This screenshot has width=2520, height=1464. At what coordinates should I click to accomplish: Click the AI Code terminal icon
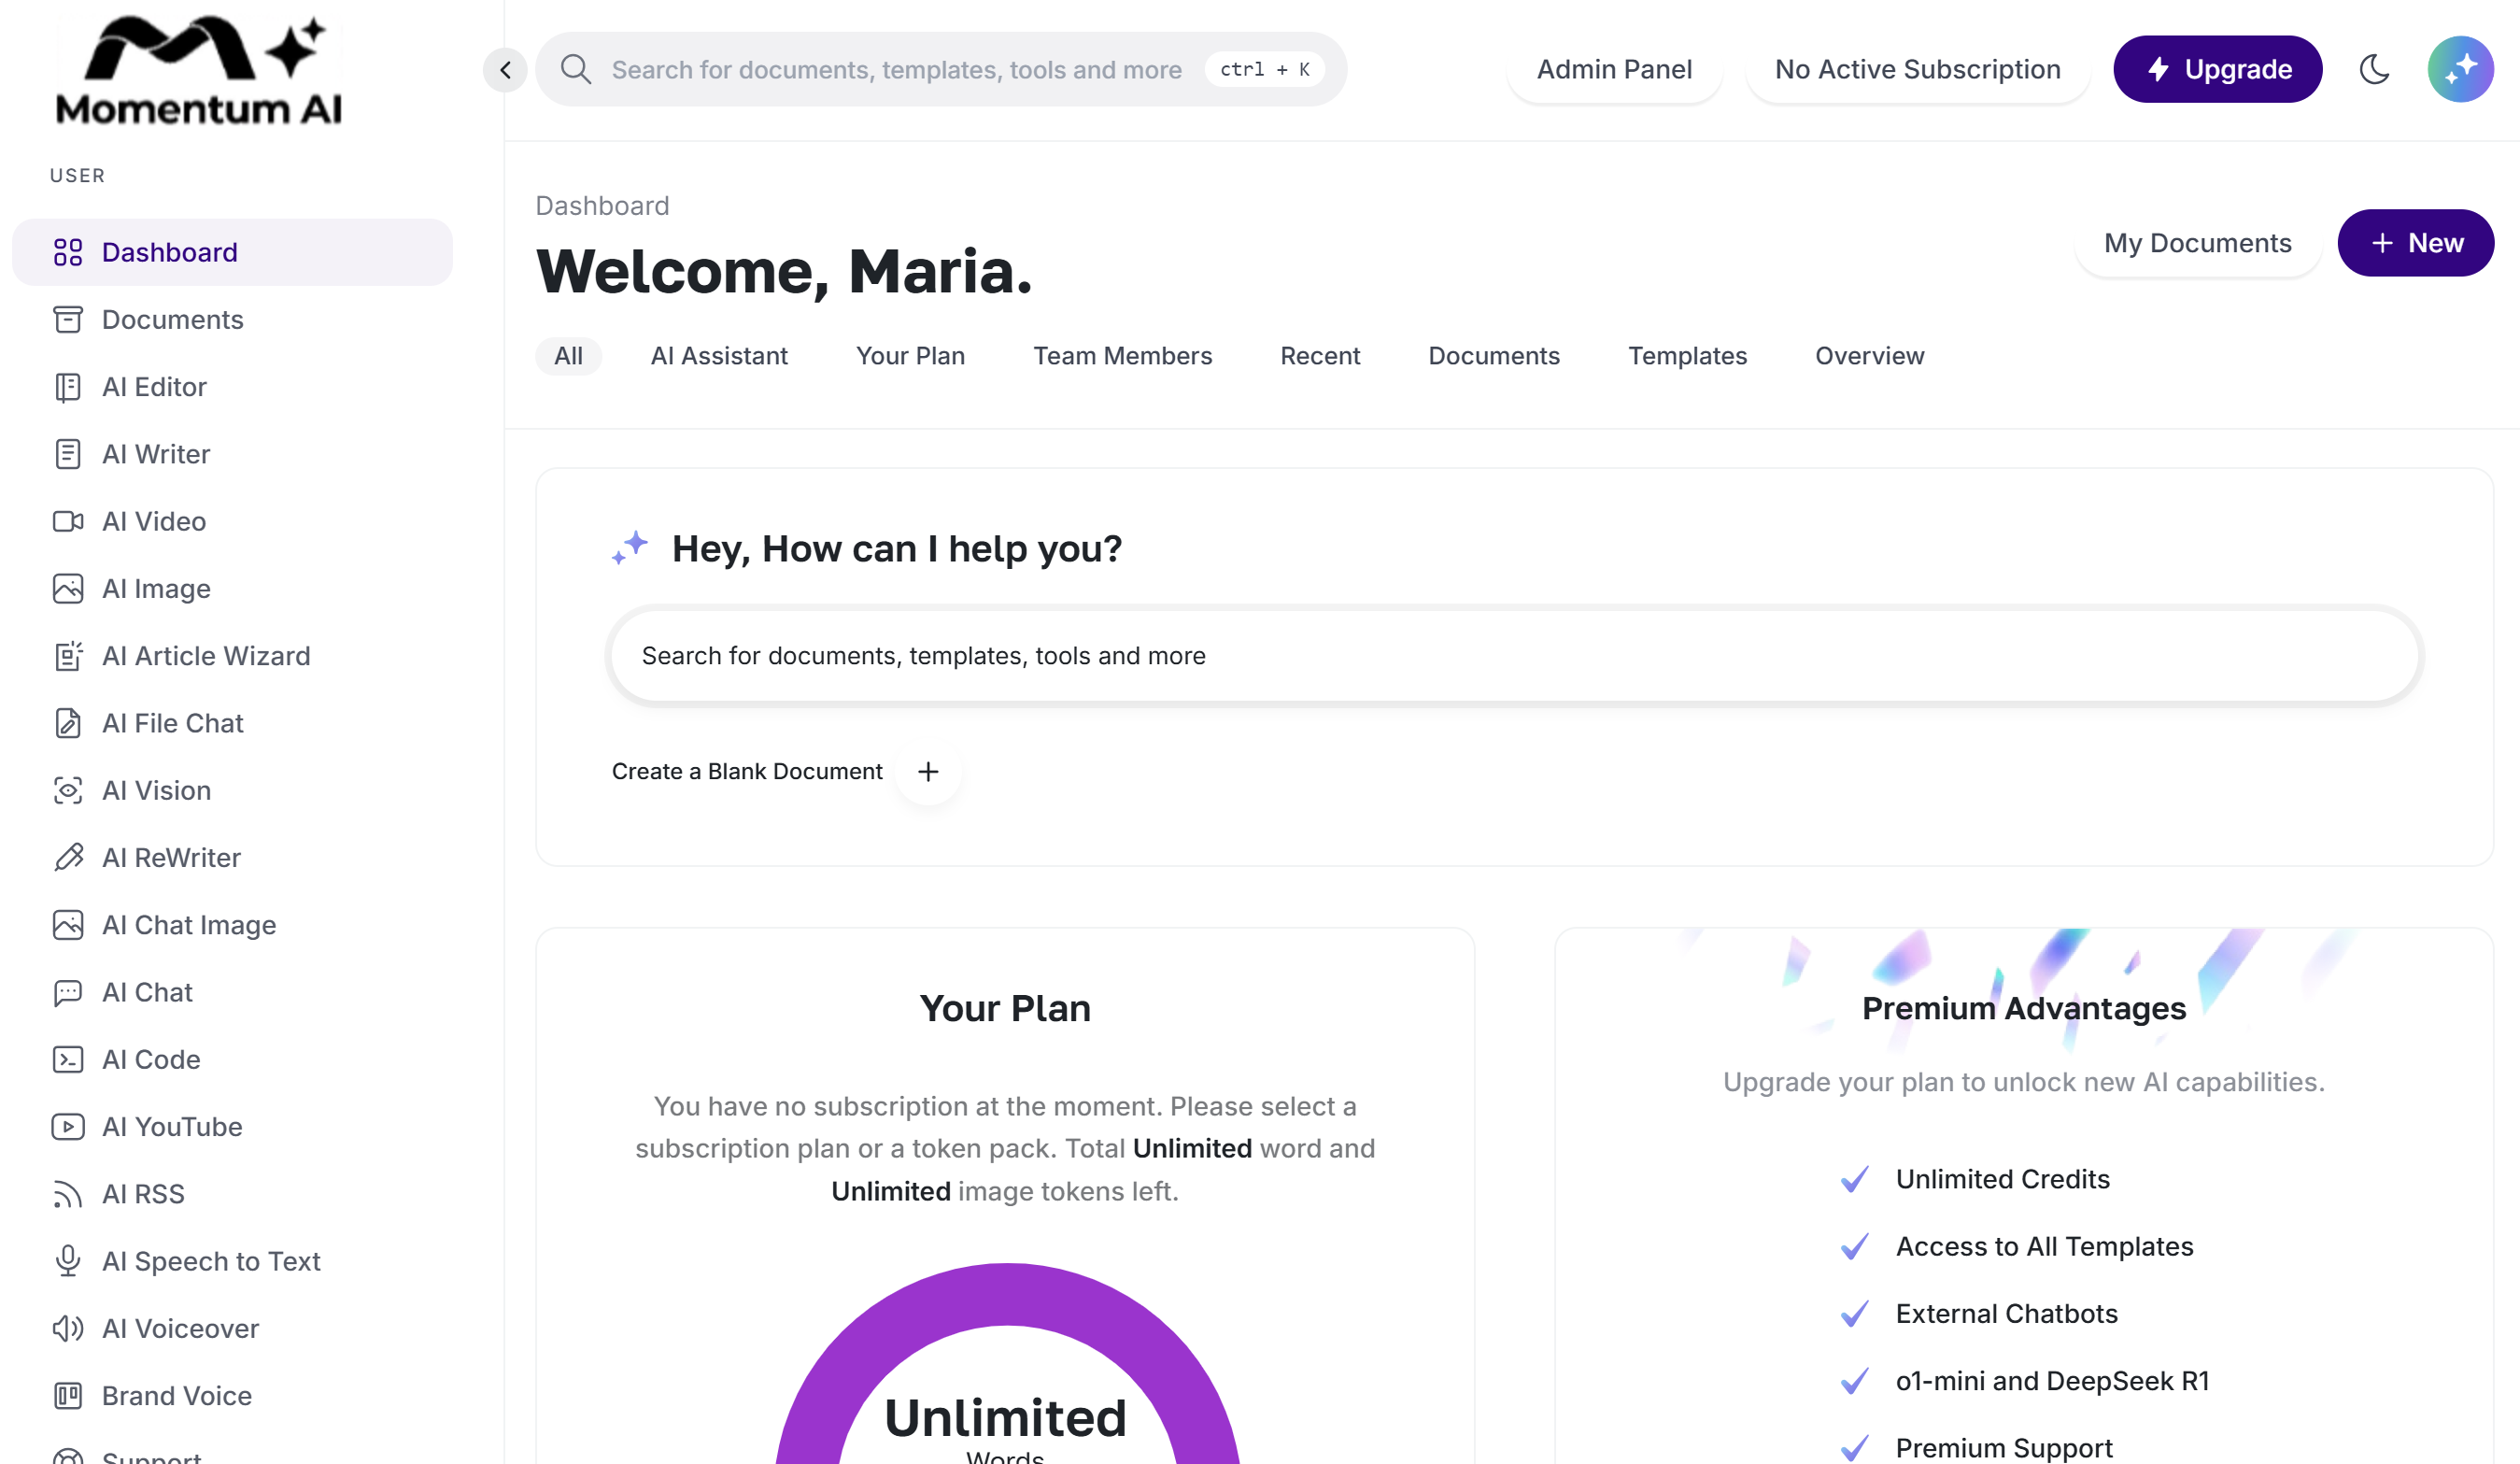(x=67, y=1059)
